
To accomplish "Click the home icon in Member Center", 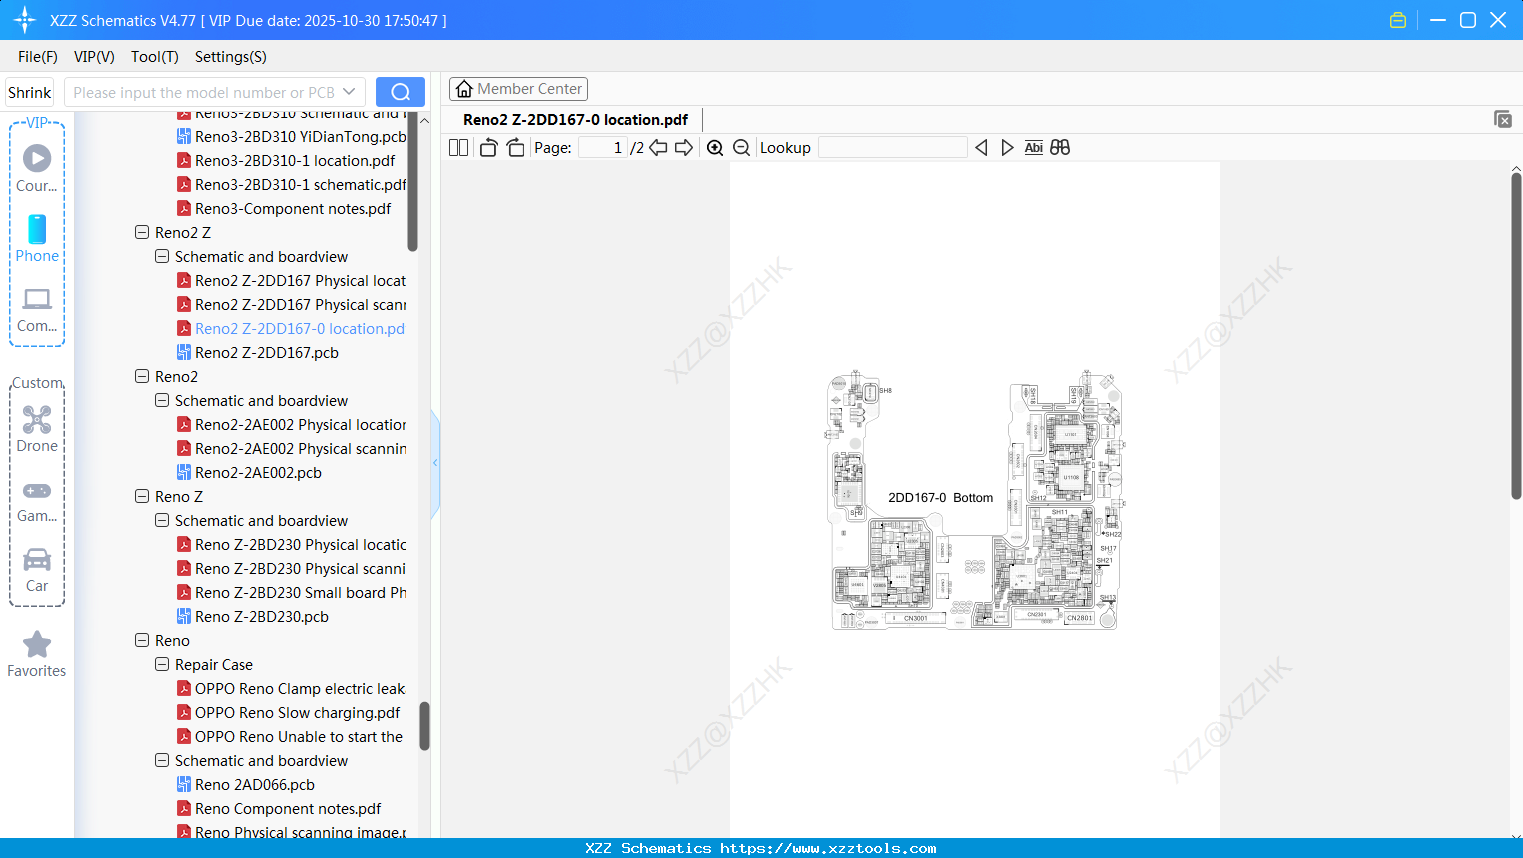I will click(x=464, y=89).
